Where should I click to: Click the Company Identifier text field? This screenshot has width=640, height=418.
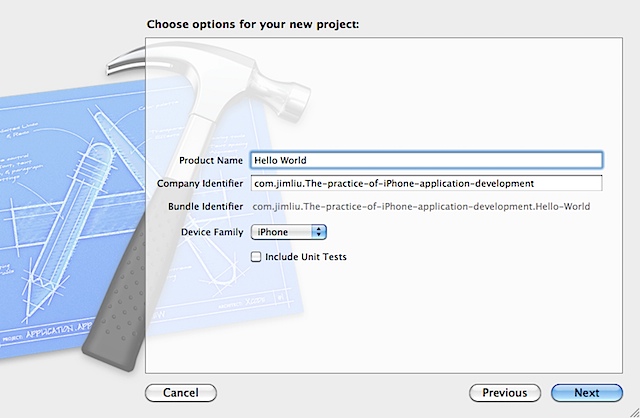pyautogui.click(x=426, y=183)
